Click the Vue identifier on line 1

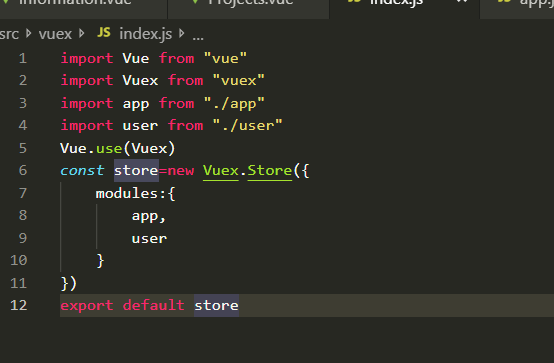(x=136, y=58)
